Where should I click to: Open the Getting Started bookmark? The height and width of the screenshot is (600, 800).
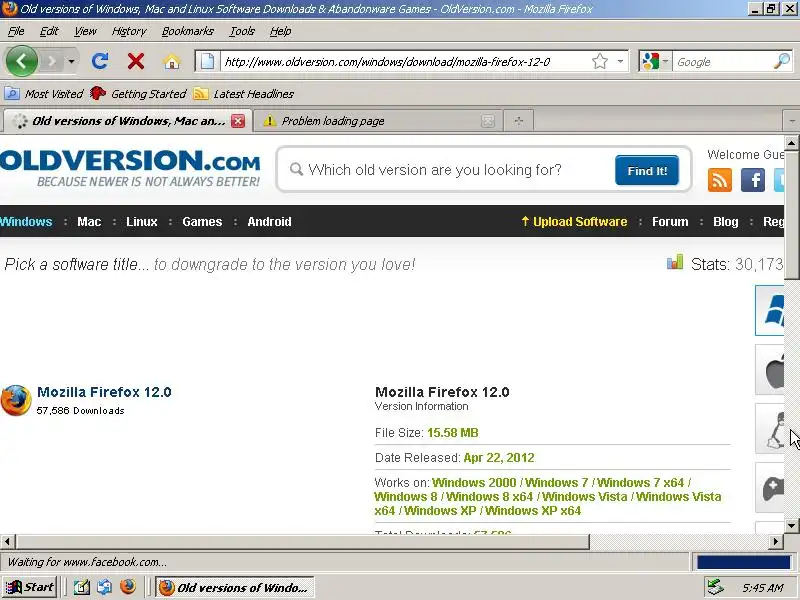click(x=139, y=94)
